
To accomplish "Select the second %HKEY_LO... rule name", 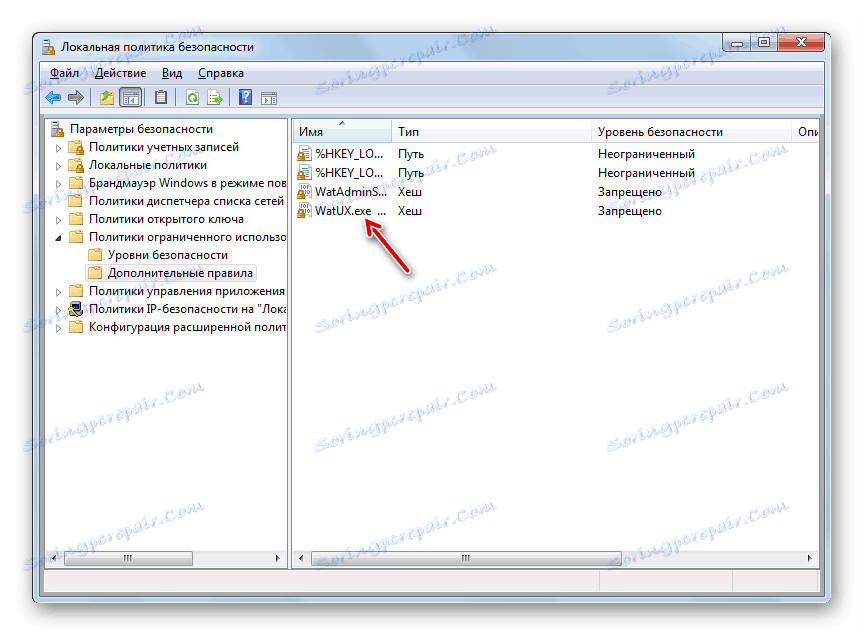I will [x=349, y=173].
